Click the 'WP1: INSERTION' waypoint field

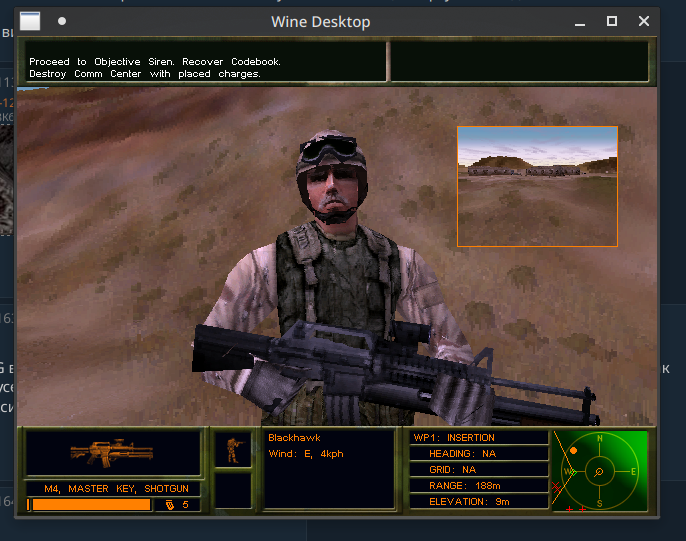[x=479, y=438]
